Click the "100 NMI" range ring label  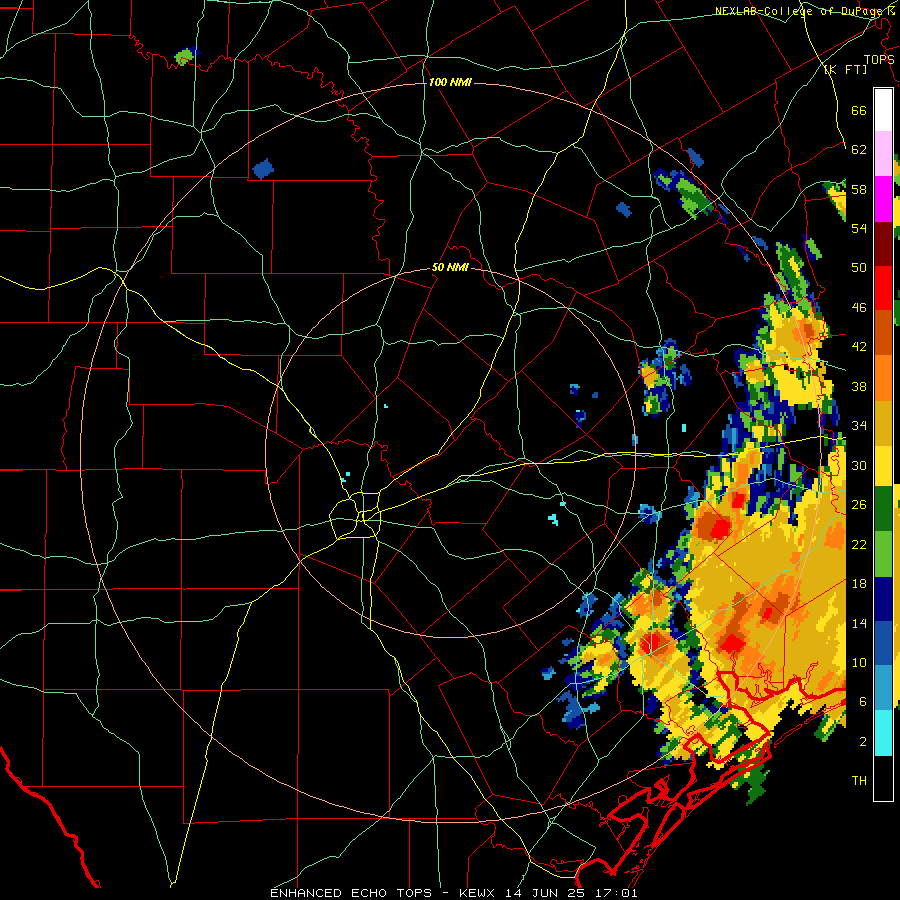[x=450, y=83]
